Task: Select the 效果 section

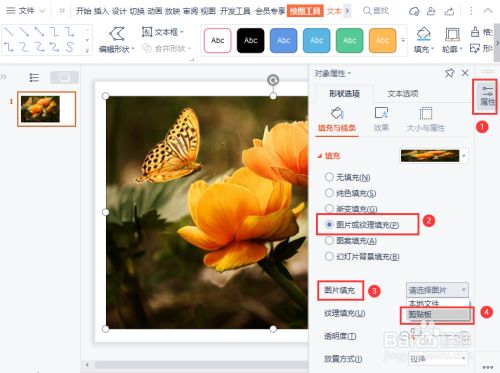Action: (x=381, y=119)
